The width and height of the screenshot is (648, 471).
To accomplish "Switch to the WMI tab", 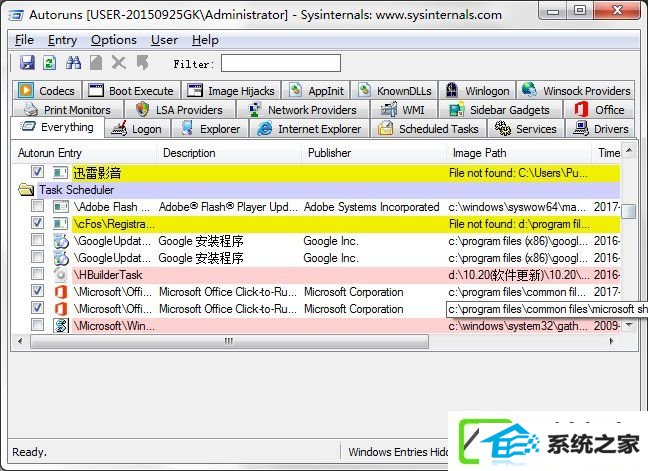I will pos(403,110).
